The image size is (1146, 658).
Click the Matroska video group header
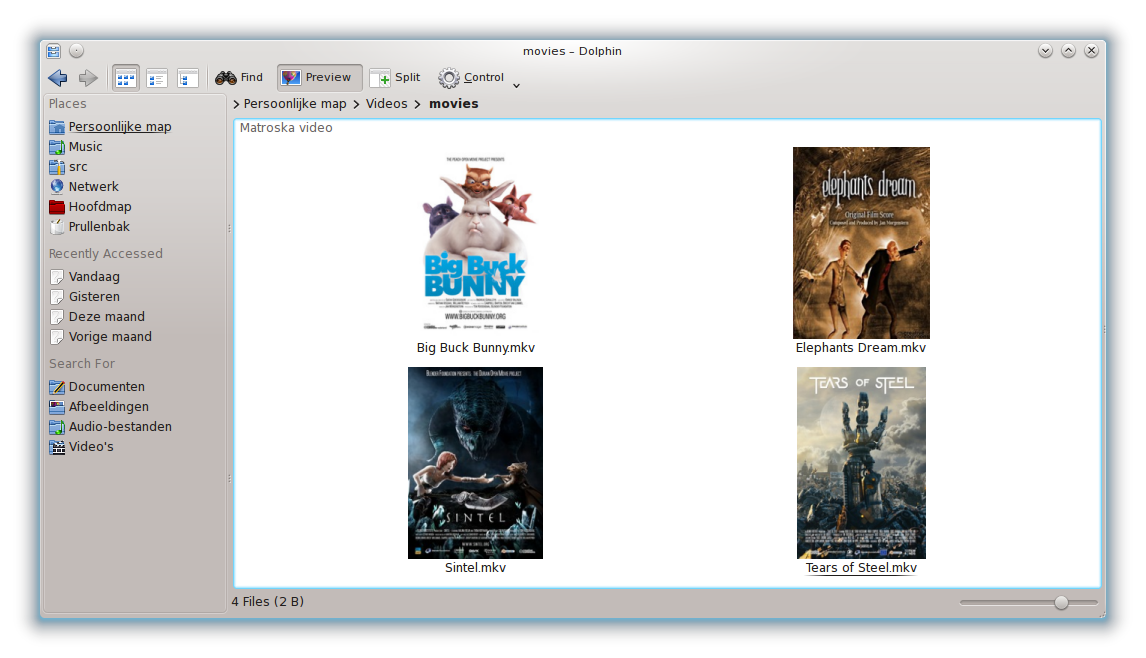tap(286, 128)
